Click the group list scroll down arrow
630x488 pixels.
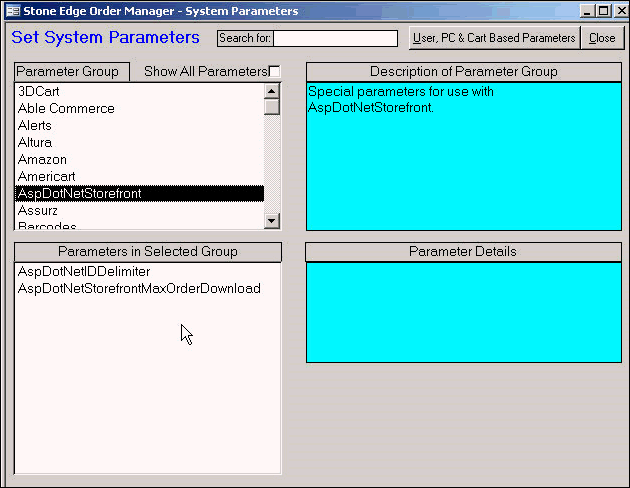(272, 221)
